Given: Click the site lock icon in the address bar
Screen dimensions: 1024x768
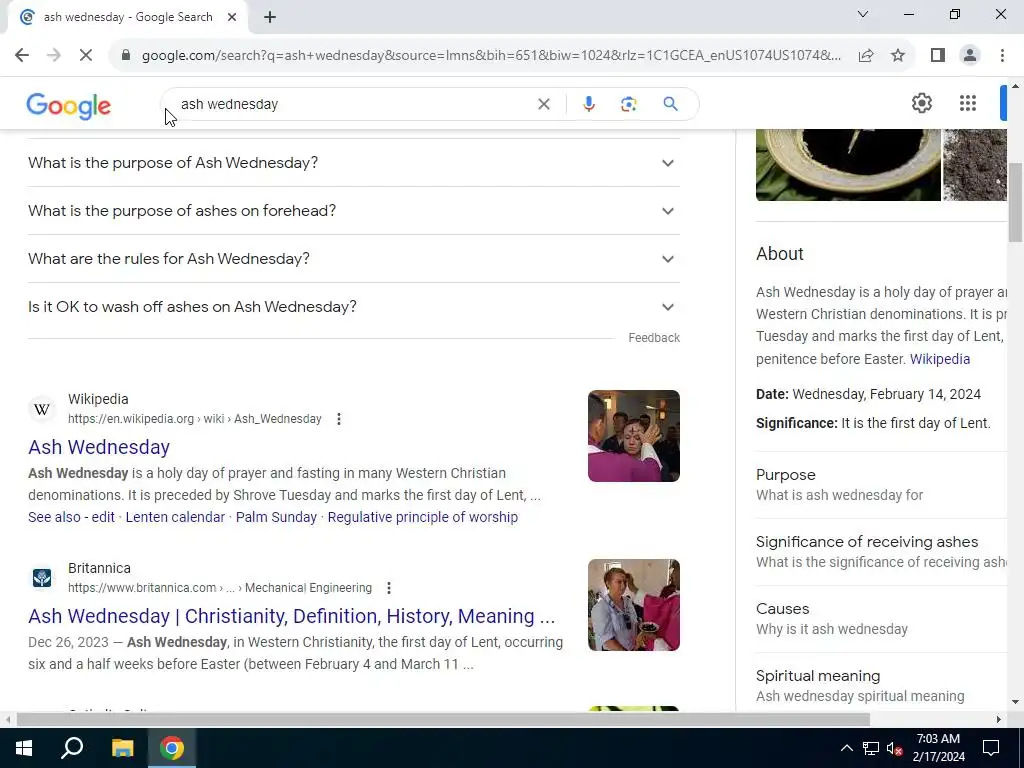Looking at the screenshot, I should click(x=126, y=56).
